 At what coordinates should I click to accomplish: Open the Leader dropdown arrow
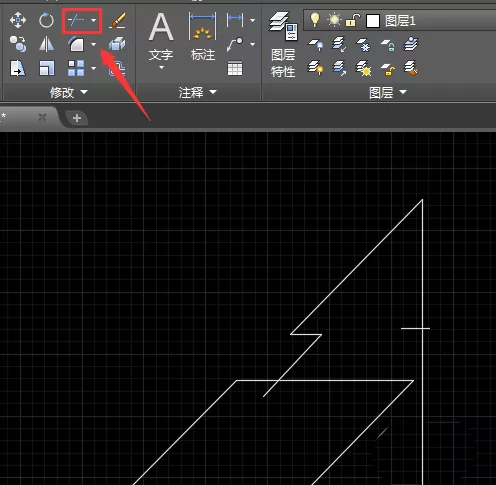pyautogui.click(x=253, y=44)
